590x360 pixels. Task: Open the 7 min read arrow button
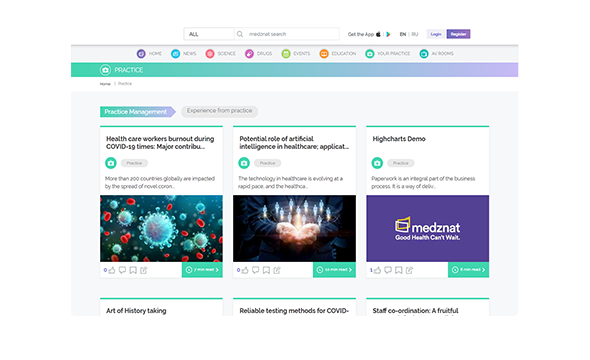click(202, 270)
